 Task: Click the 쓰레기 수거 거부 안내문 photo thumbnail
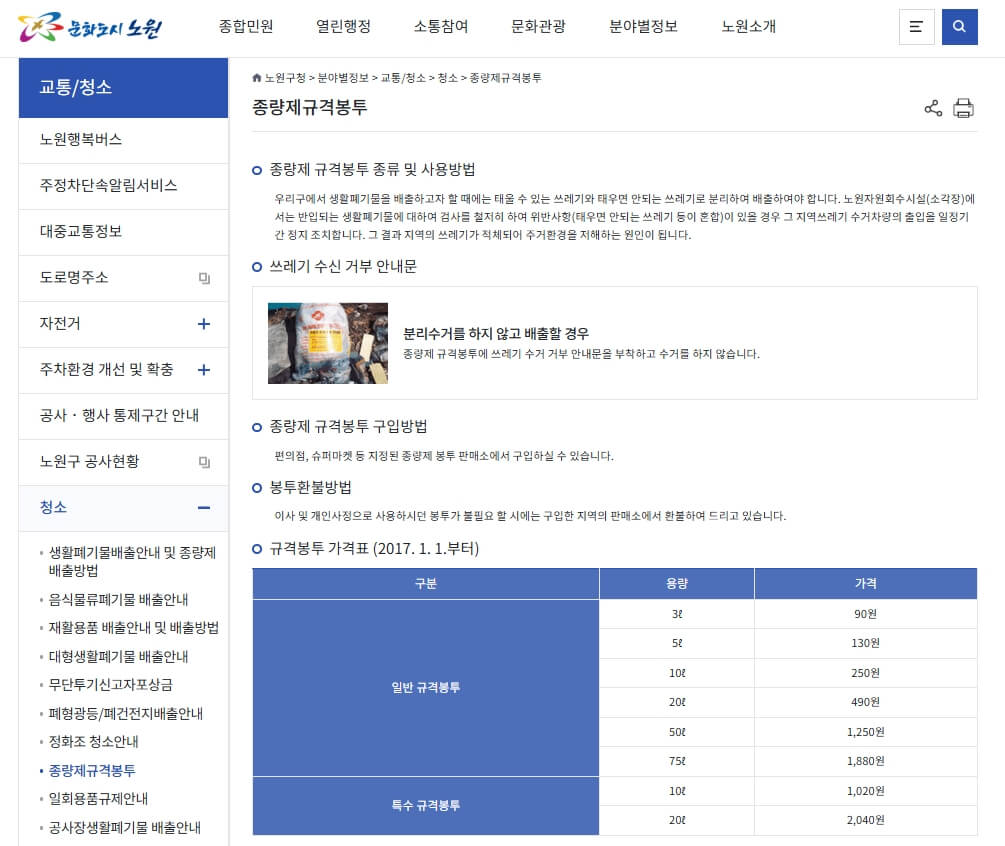327,345
